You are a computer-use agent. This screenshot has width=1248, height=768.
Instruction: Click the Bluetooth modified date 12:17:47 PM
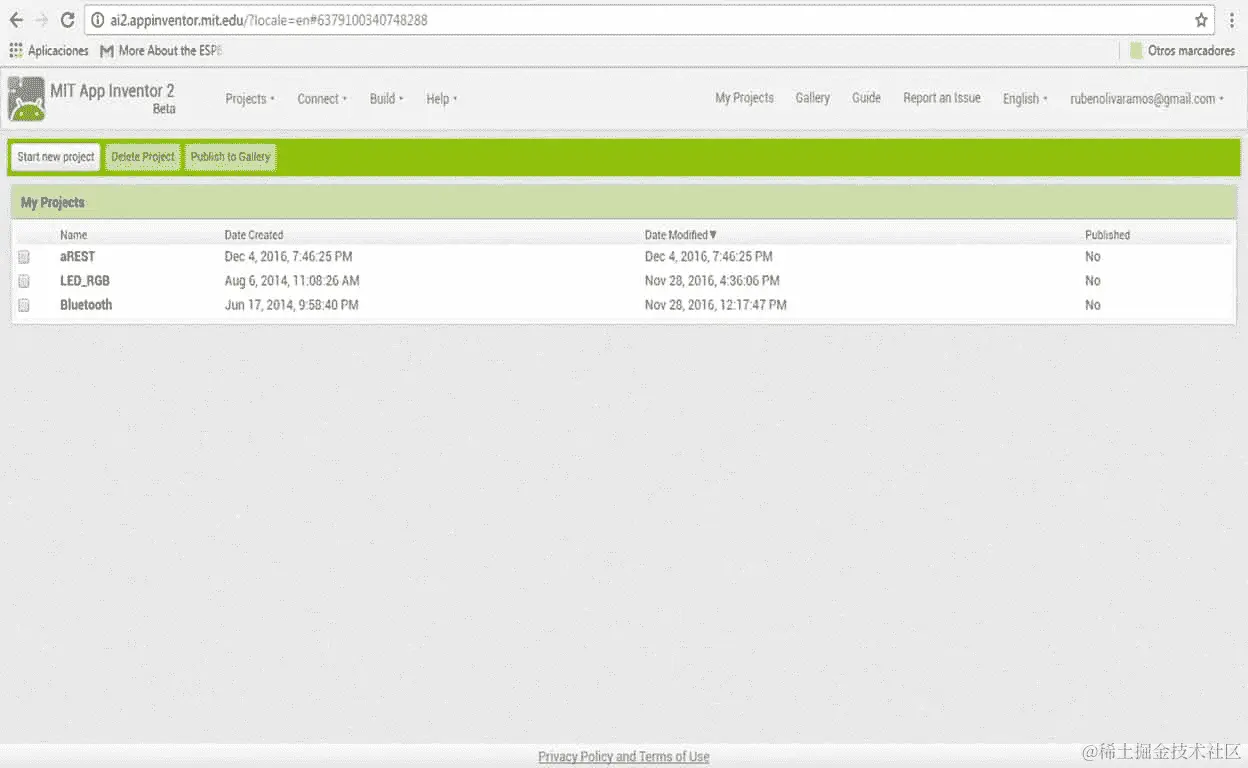point(715,305)
